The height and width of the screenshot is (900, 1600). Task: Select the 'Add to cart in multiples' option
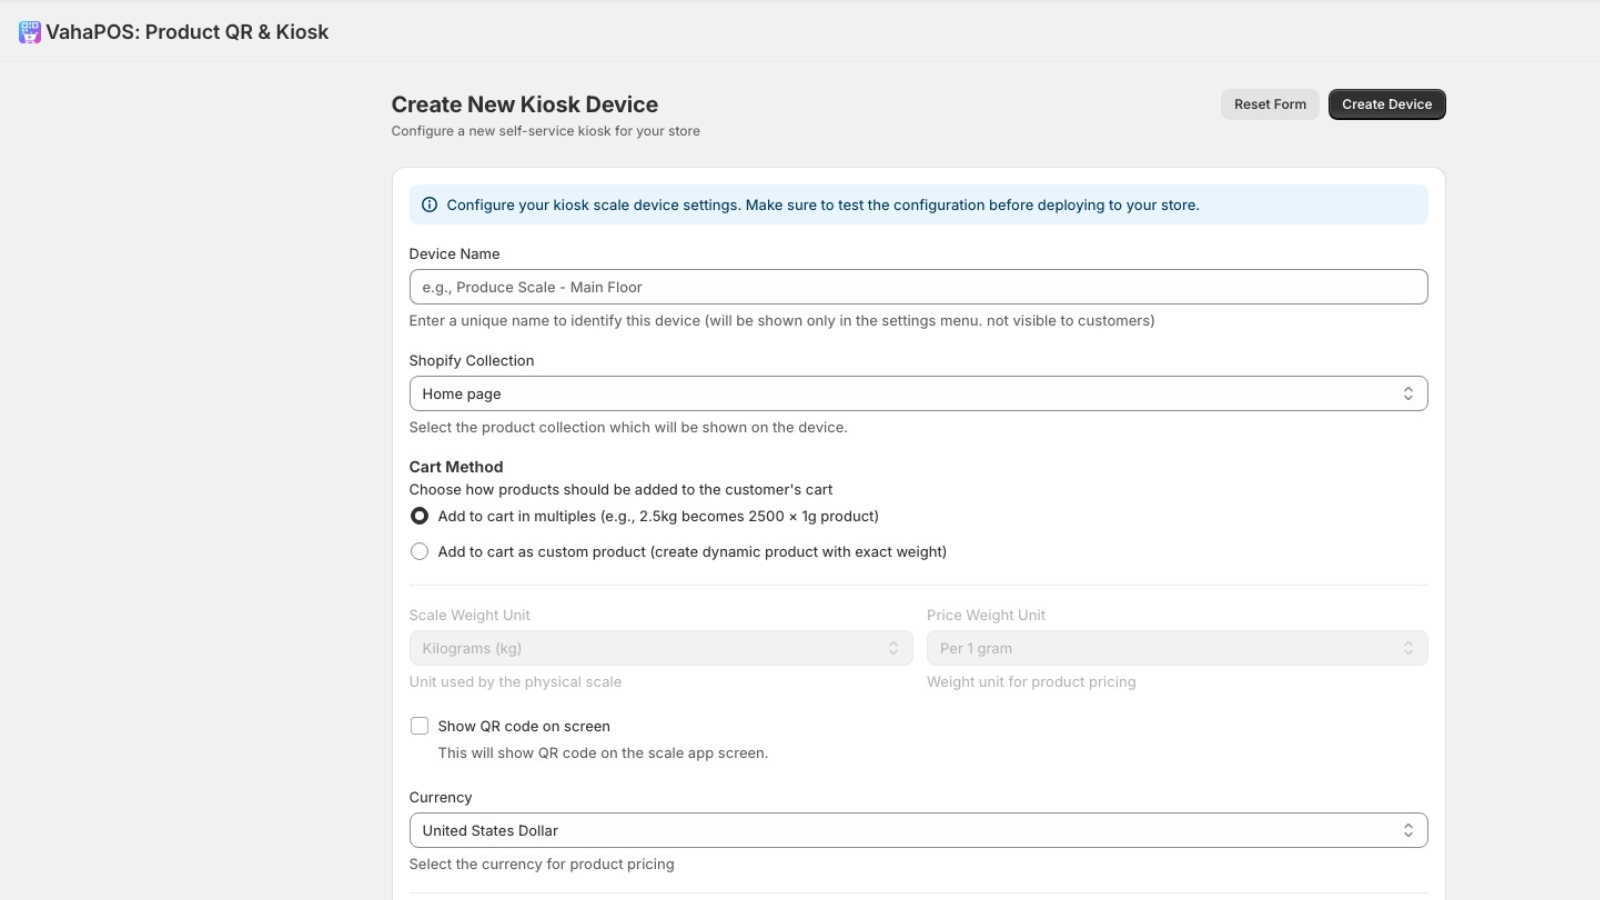[419, 516]
